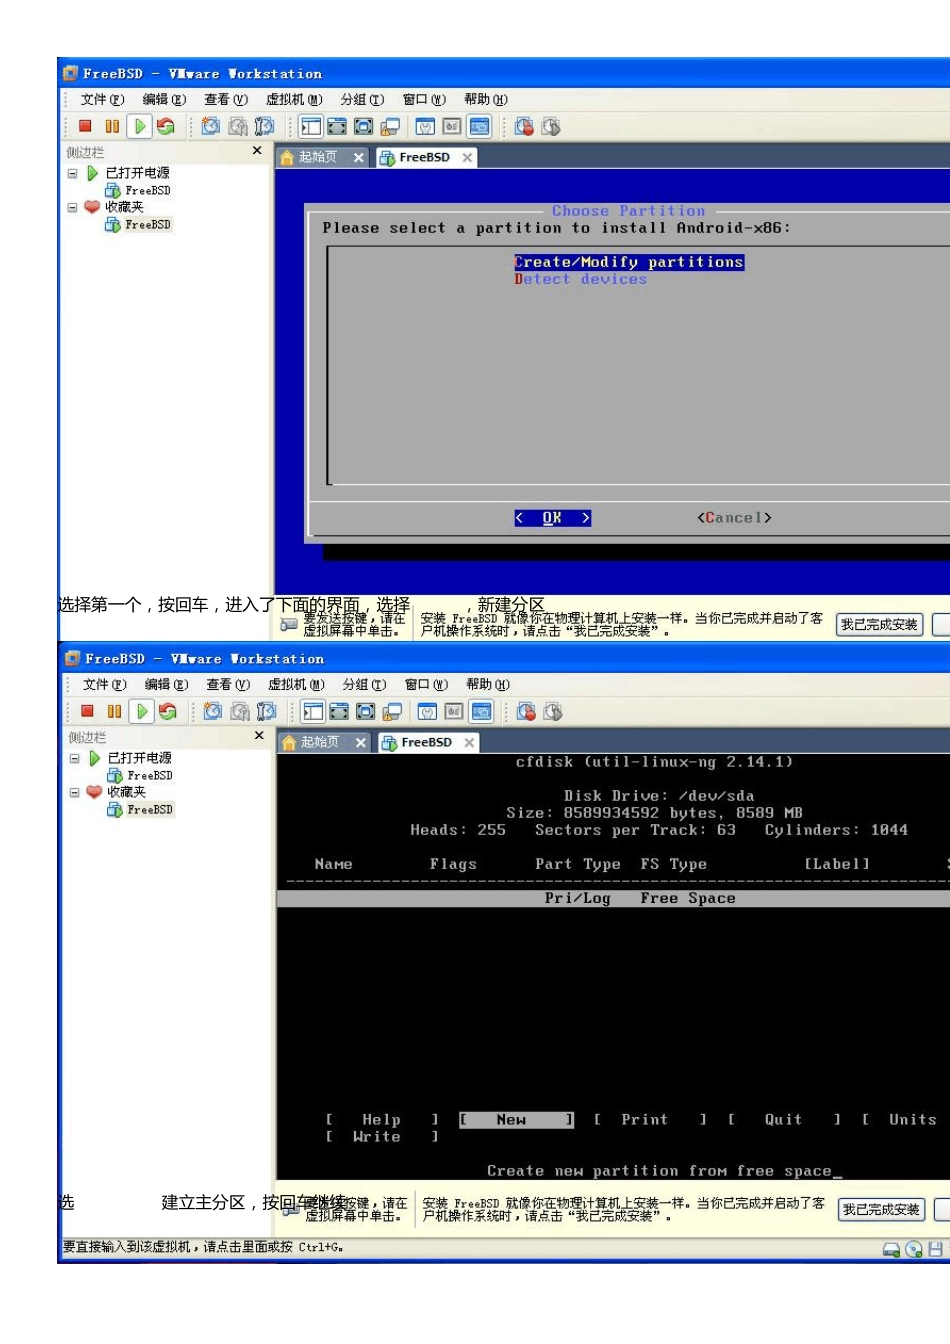The image size is (950, 1344).
Task: Open the 文件(F) menu in the Choose Partition window
Action: (102, 99)
